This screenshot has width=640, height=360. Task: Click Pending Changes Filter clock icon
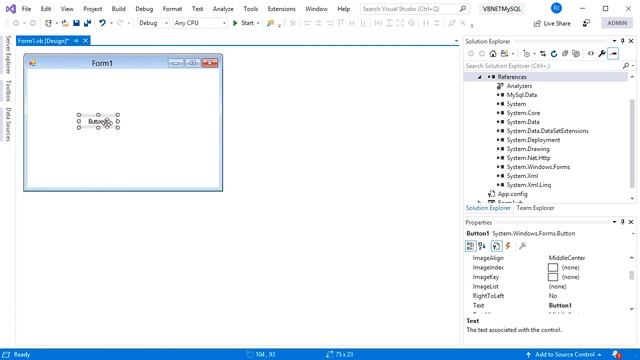(526, 53)
